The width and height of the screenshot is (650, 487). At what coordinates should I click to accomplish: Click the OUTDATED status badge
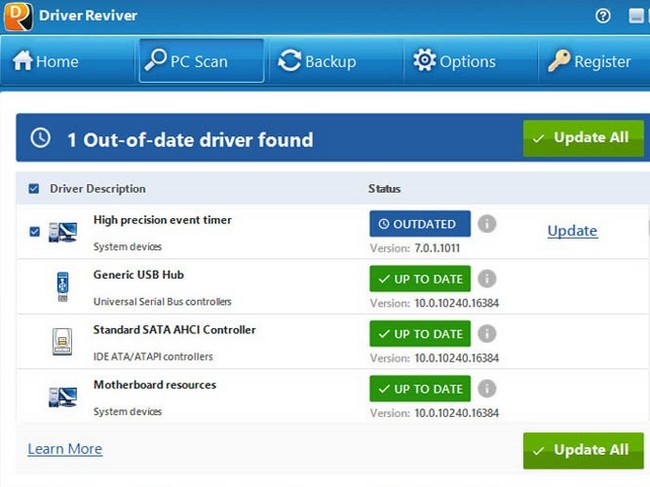420,224
